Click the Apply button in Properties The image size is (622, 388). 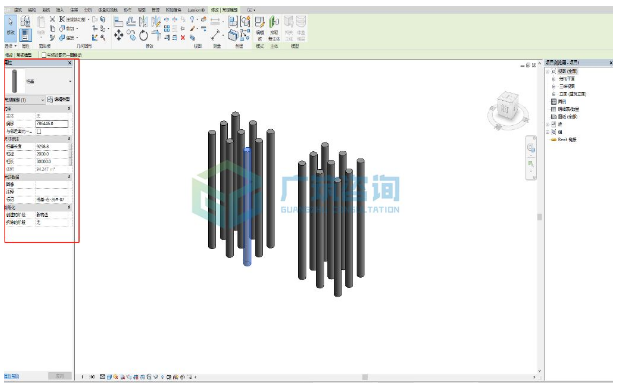tap(60, 376)
